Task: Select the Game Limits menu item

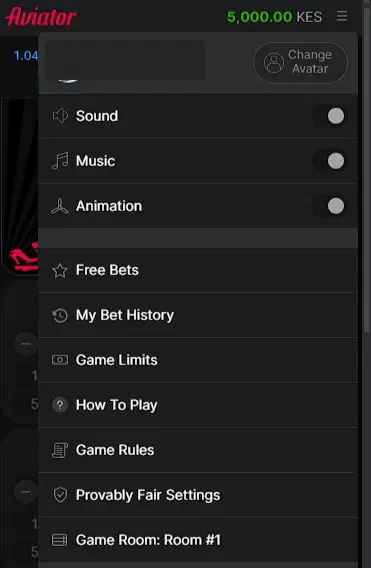Action: (x=198, y=360)
